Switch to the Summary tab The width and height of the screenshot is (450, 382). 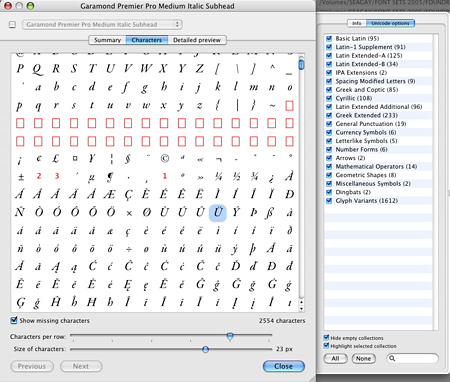[x=107, y=40]
